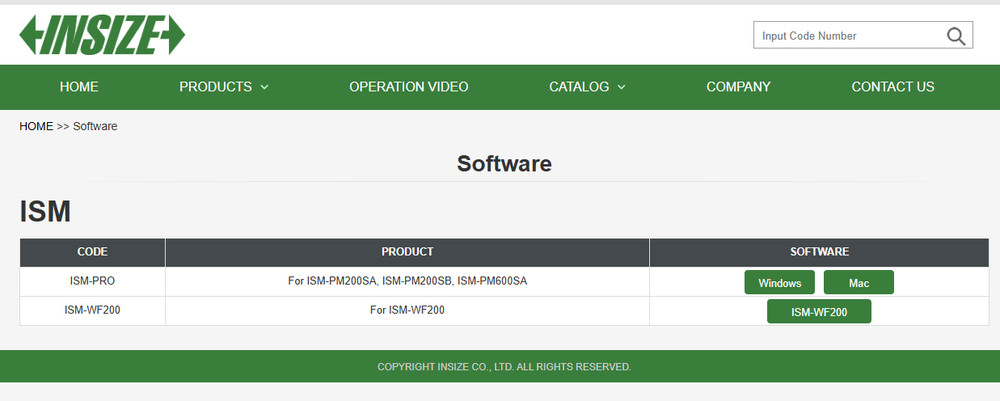The height and width of the screenshot is (401, 1000).
Task: Go to the OPERATION VIDEO page
Action: tap(408, 87)
